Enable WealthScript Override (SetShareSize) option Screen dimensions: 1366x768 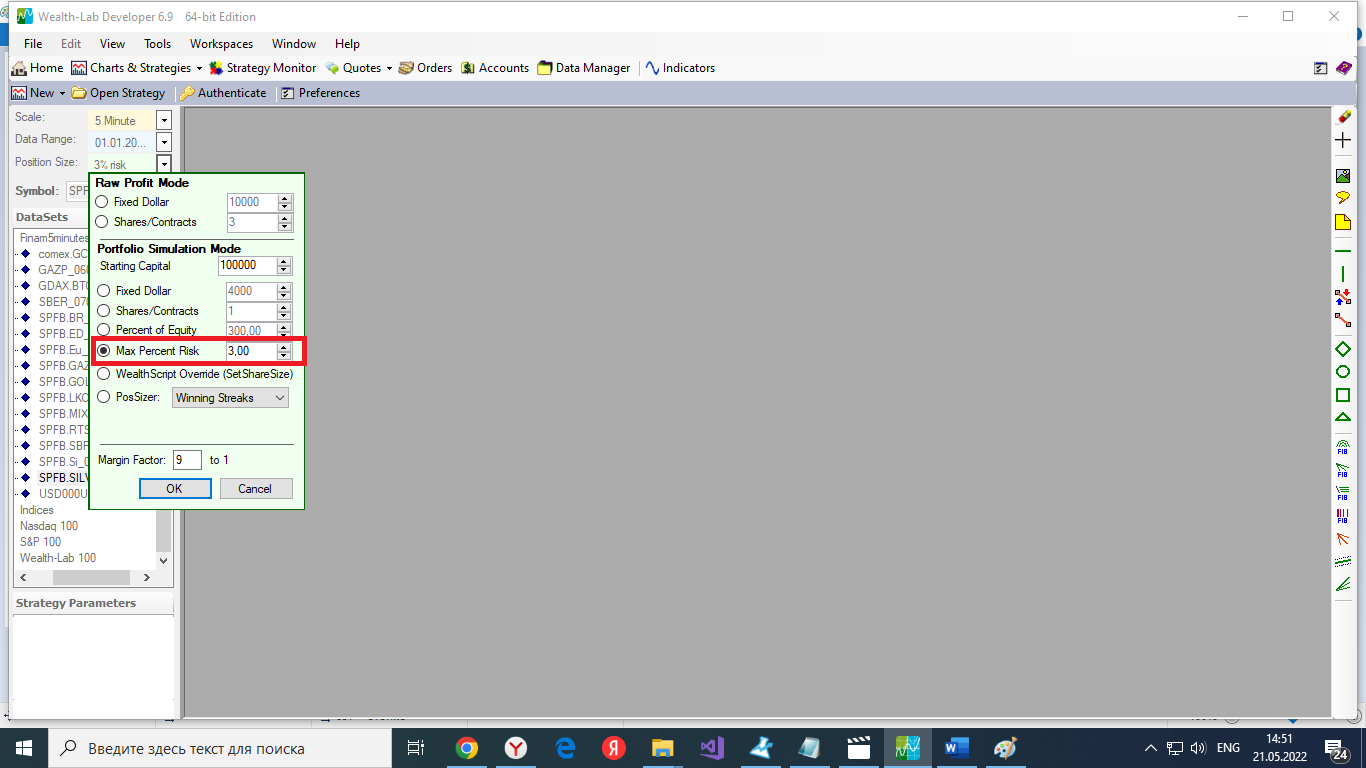[103, 374]
